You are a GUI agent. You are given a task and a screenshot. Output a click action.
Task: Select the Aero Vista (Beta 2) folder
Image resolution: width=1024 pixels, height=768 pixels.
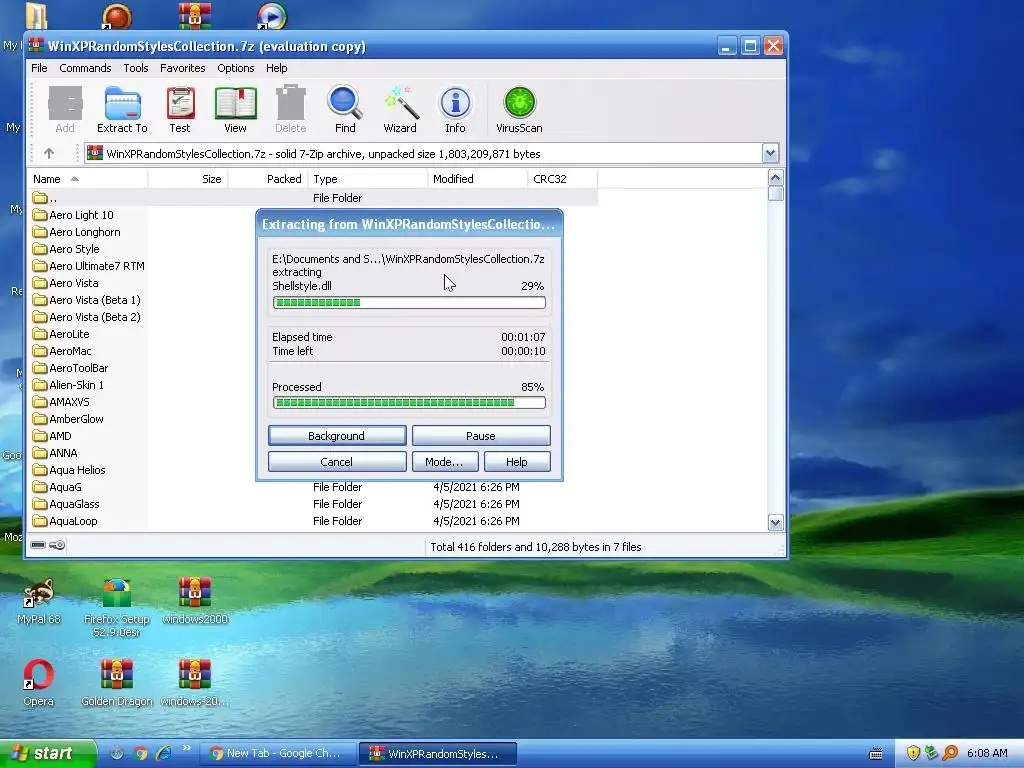tap(87, 317)
